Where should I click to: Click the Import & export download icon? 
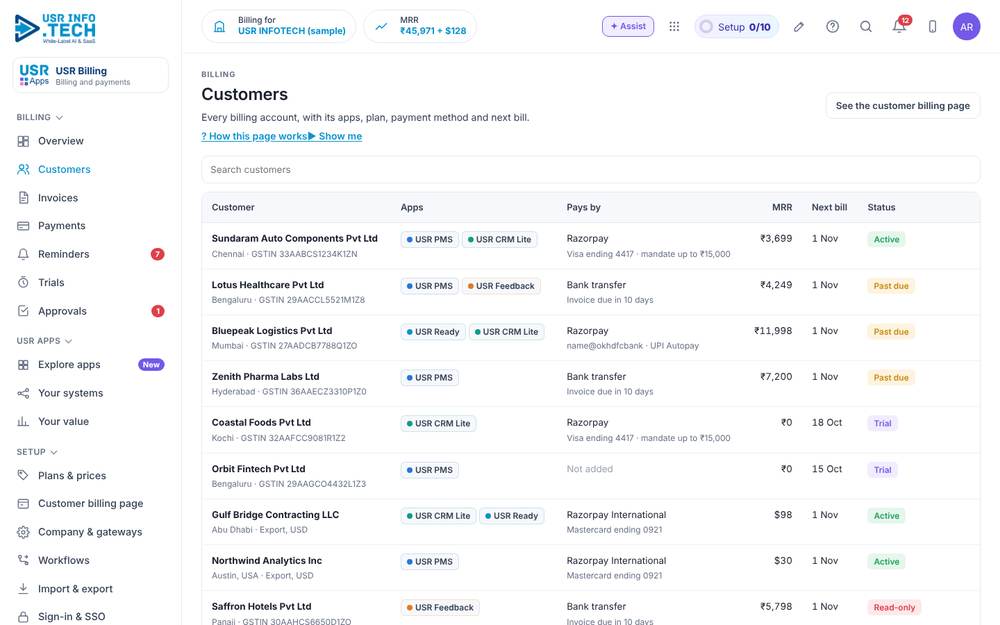23,589
